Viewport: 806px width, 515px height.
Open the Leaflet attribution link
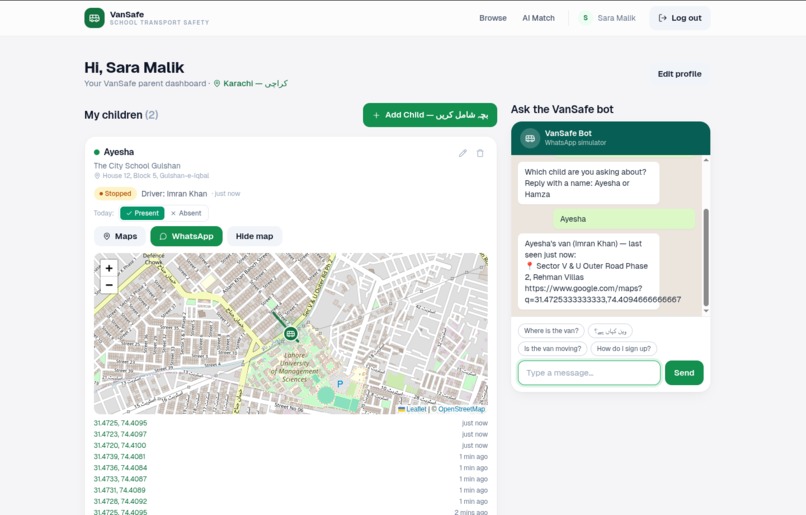tap(412, 409)
